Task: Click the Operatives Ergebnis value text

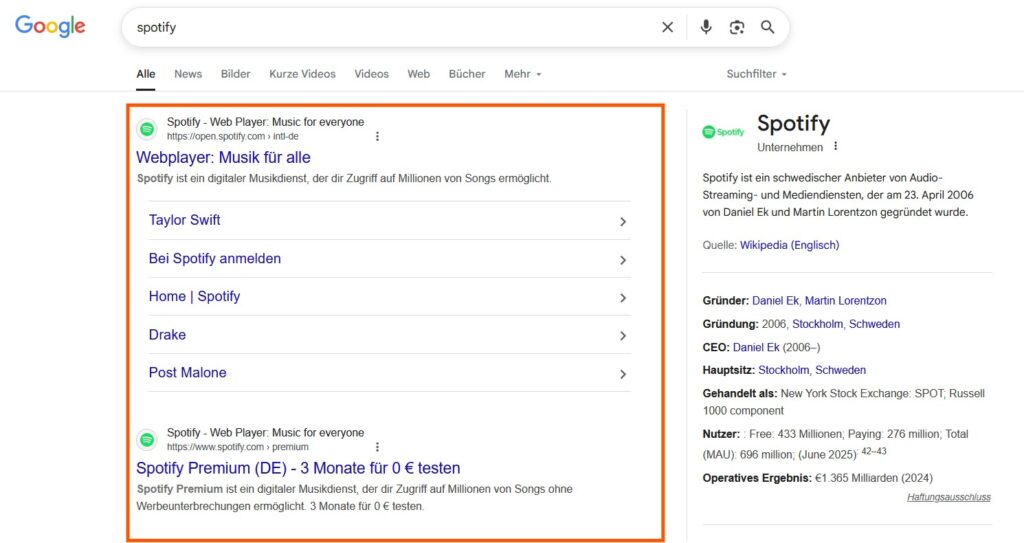Action: pos(874,478)
